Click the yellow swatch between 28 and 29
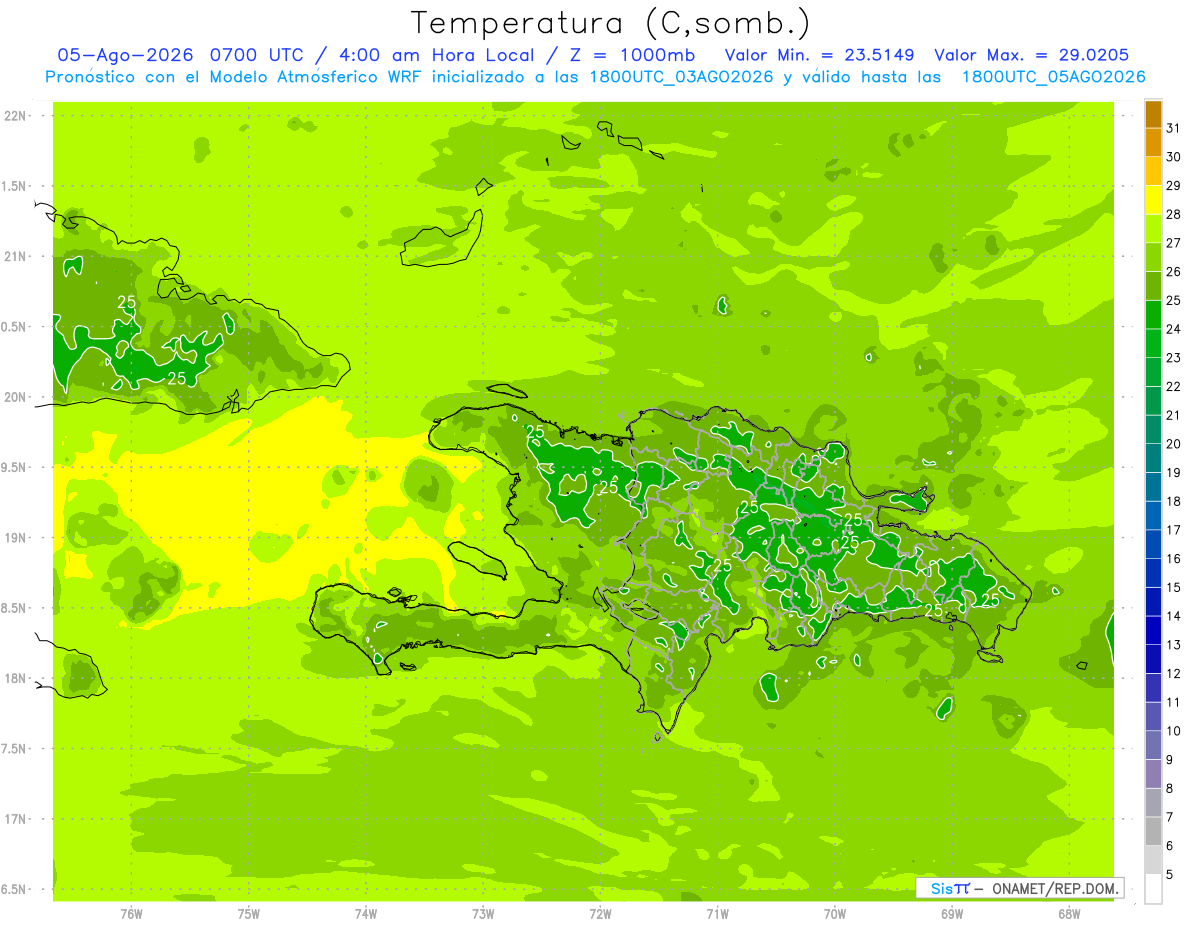Screen dimensions: 1200x927 click(x=1153, y=200)
